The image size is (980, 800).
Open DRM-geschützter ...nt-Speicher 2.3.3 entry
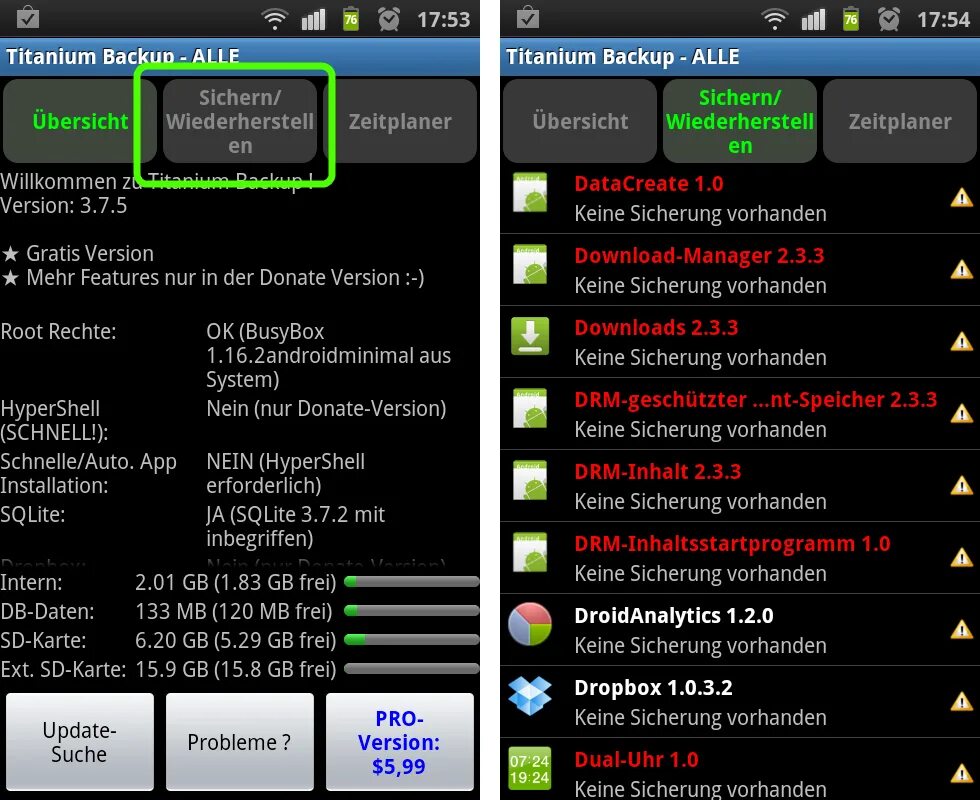(740, 414)
